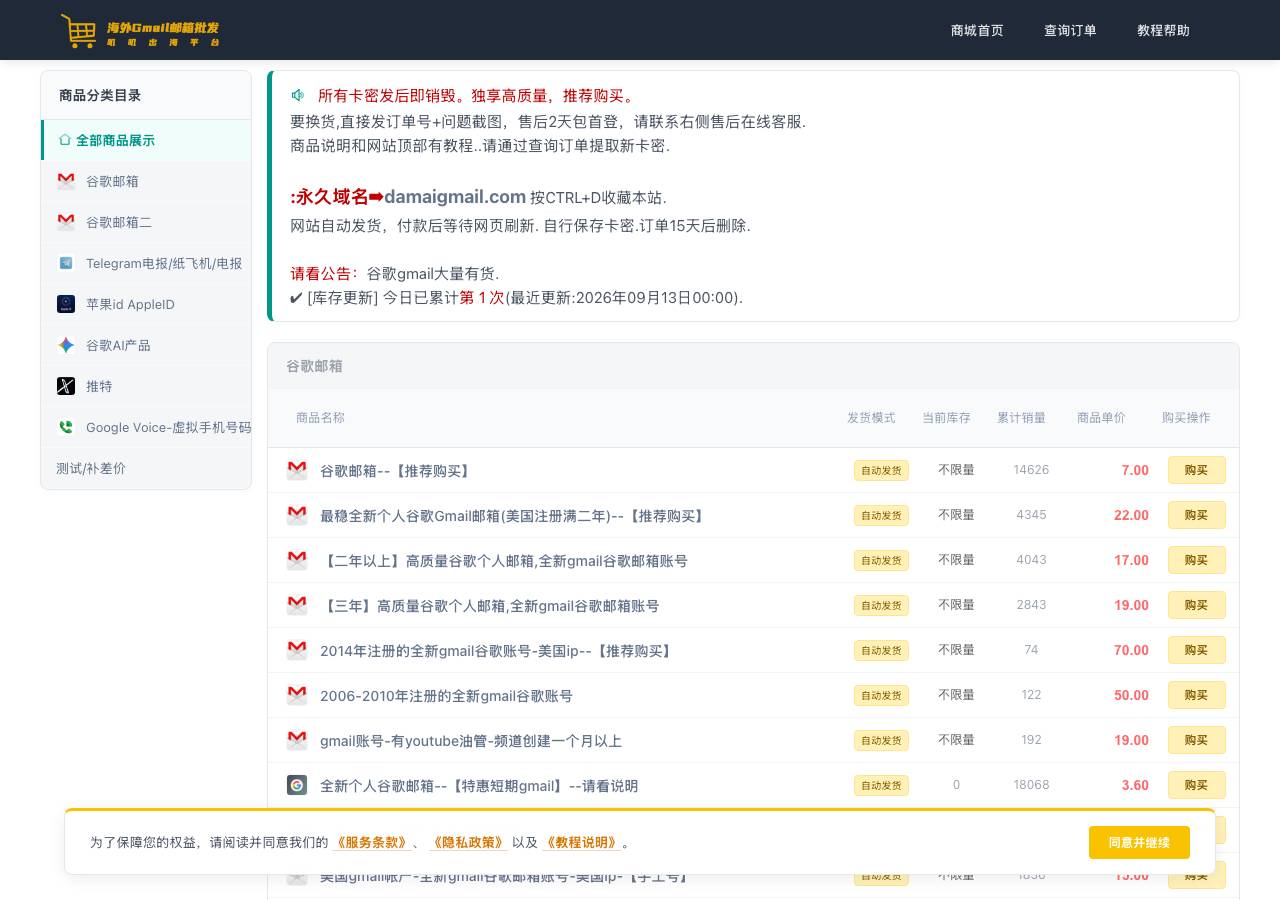This screenshot has width=1280, height=900.
Task: Open the 《服务条款》 link
Action: click(371, 842)
